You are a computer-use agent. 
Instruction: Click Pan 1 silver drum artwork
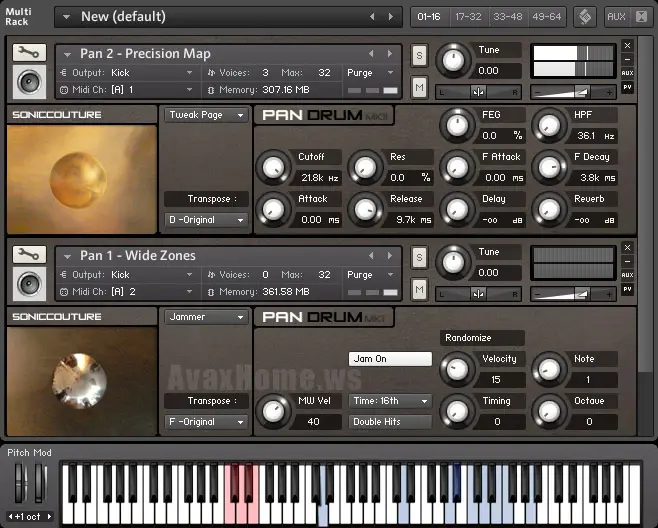(x=82, y=382)
